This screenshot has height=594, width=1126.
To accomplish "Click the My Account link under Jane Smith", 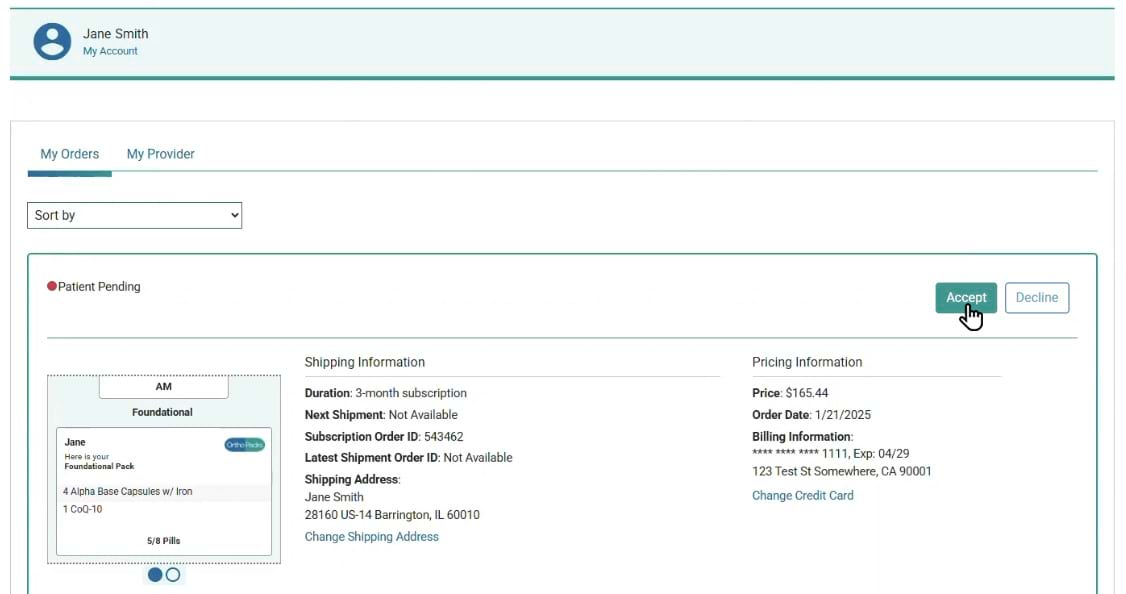I will pos(110,51).
